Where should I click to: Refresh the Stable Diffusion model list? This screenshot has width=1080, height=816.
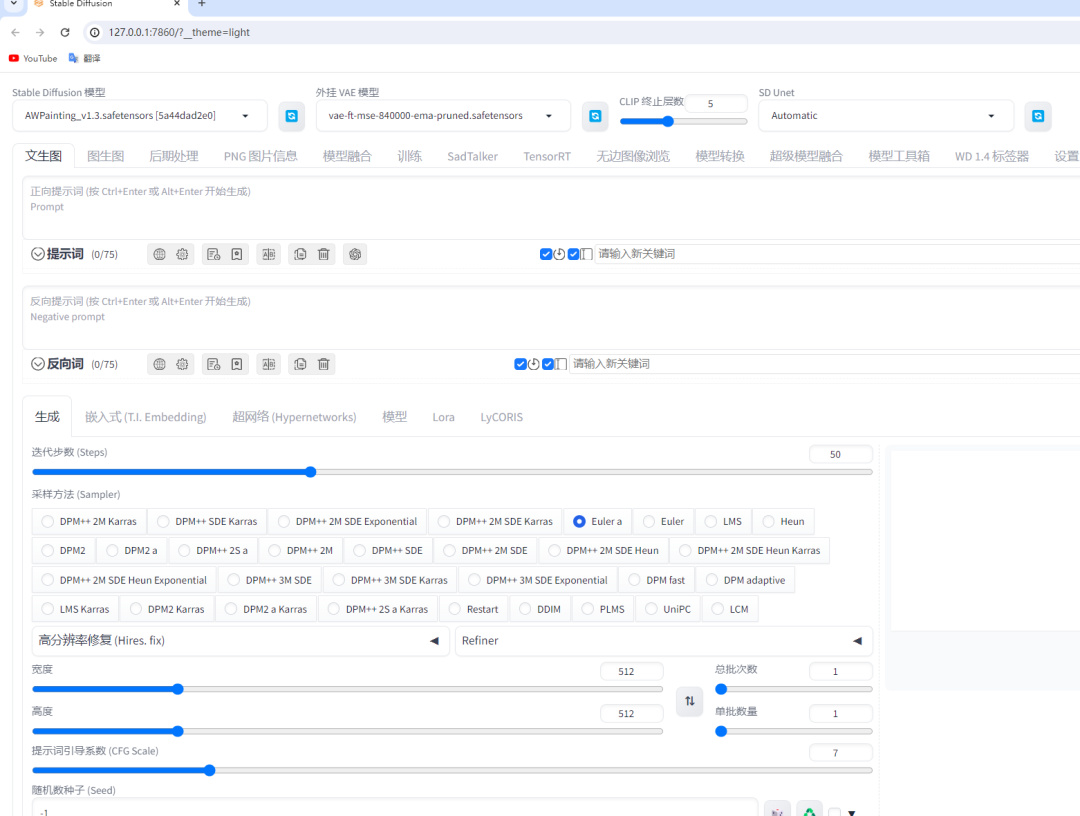pos(291,116)
